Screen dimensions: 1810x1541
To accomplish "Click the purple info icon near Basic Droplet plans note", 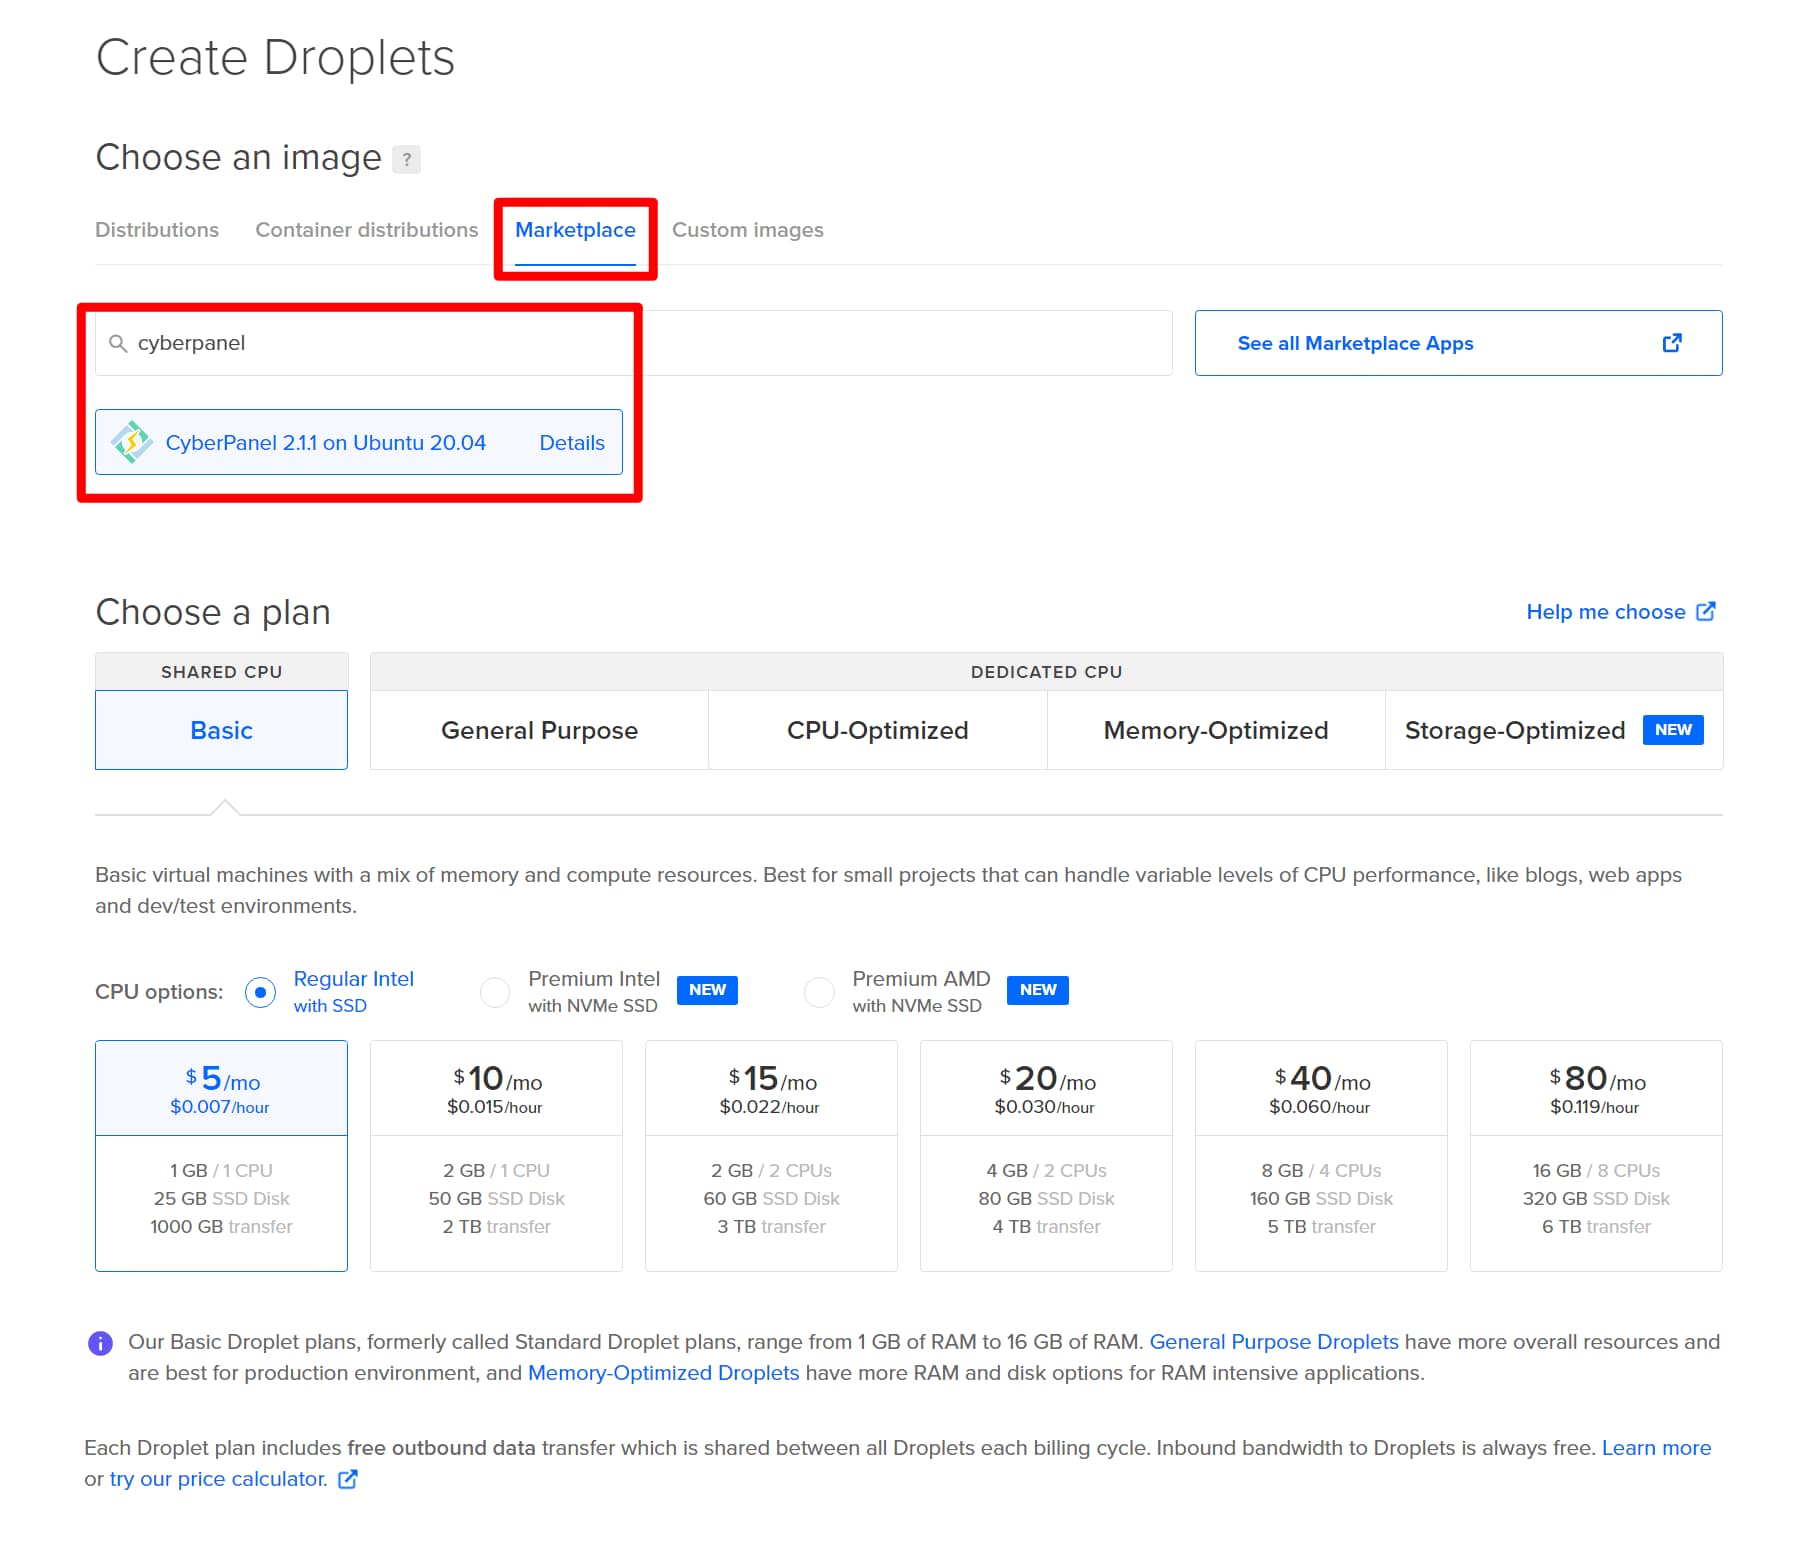I will 104,1341.
